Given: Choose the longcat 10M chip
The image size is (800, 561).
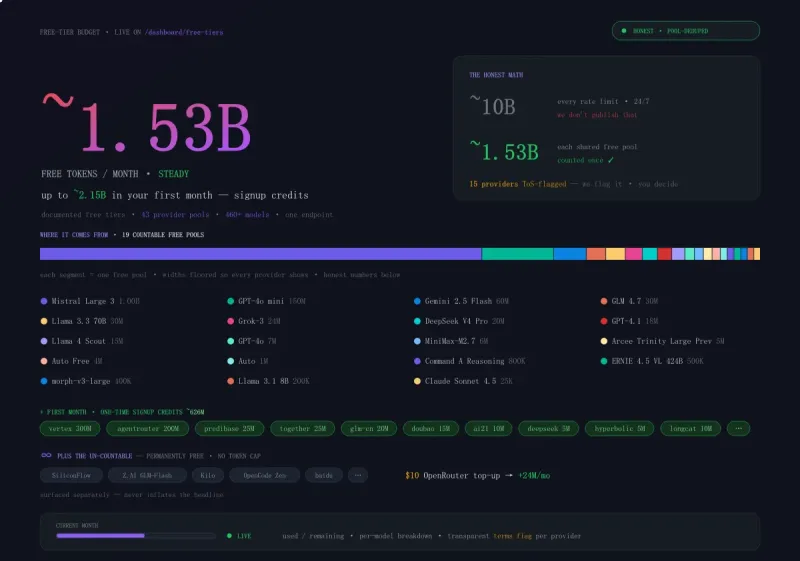Looking at the screenshot, I should point(690,428).
